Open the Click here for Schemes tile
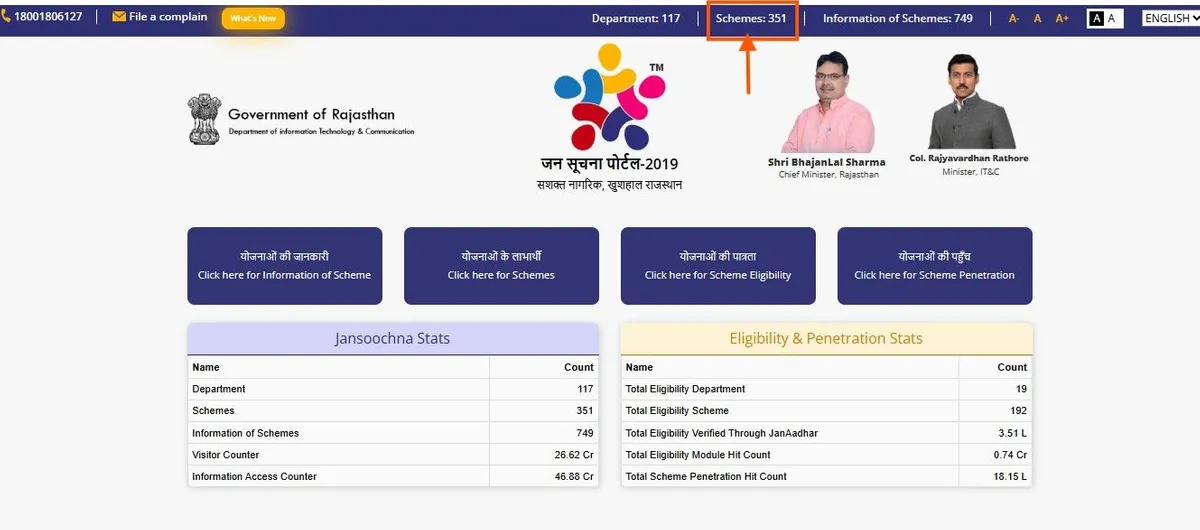1200x530 pixels. point(501,266)
